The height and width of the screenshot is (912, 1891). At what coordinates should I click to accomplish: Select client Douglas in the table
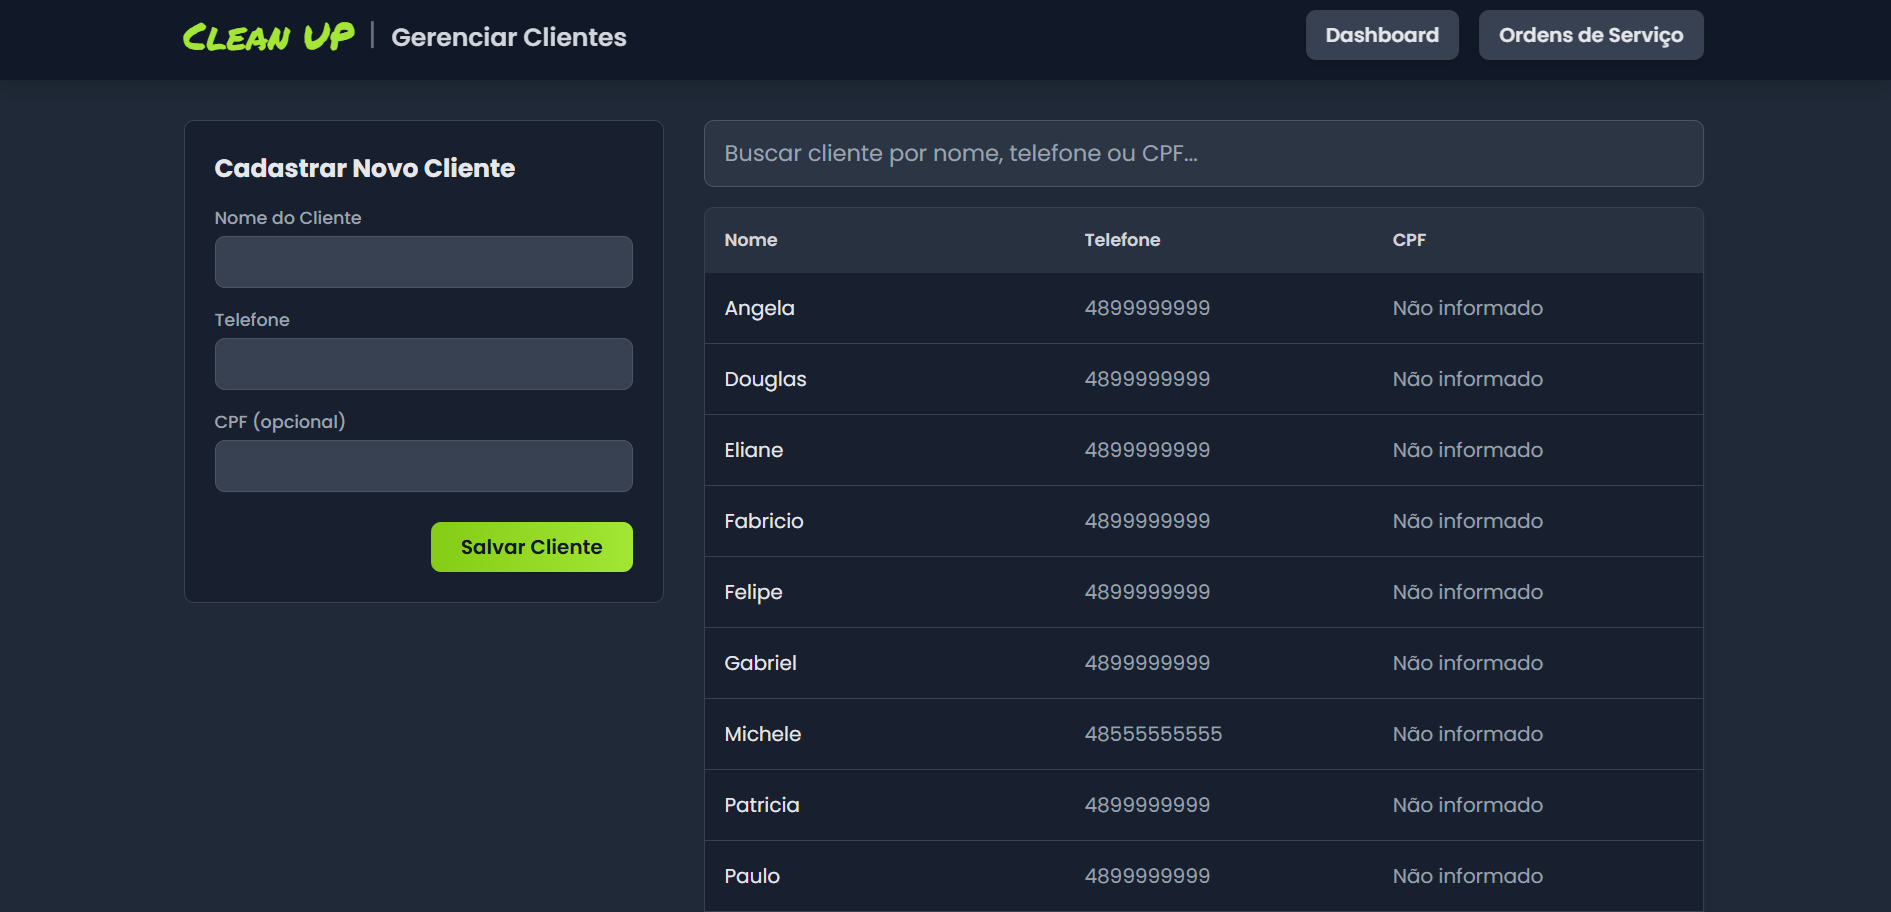click(x=766, y=379)
